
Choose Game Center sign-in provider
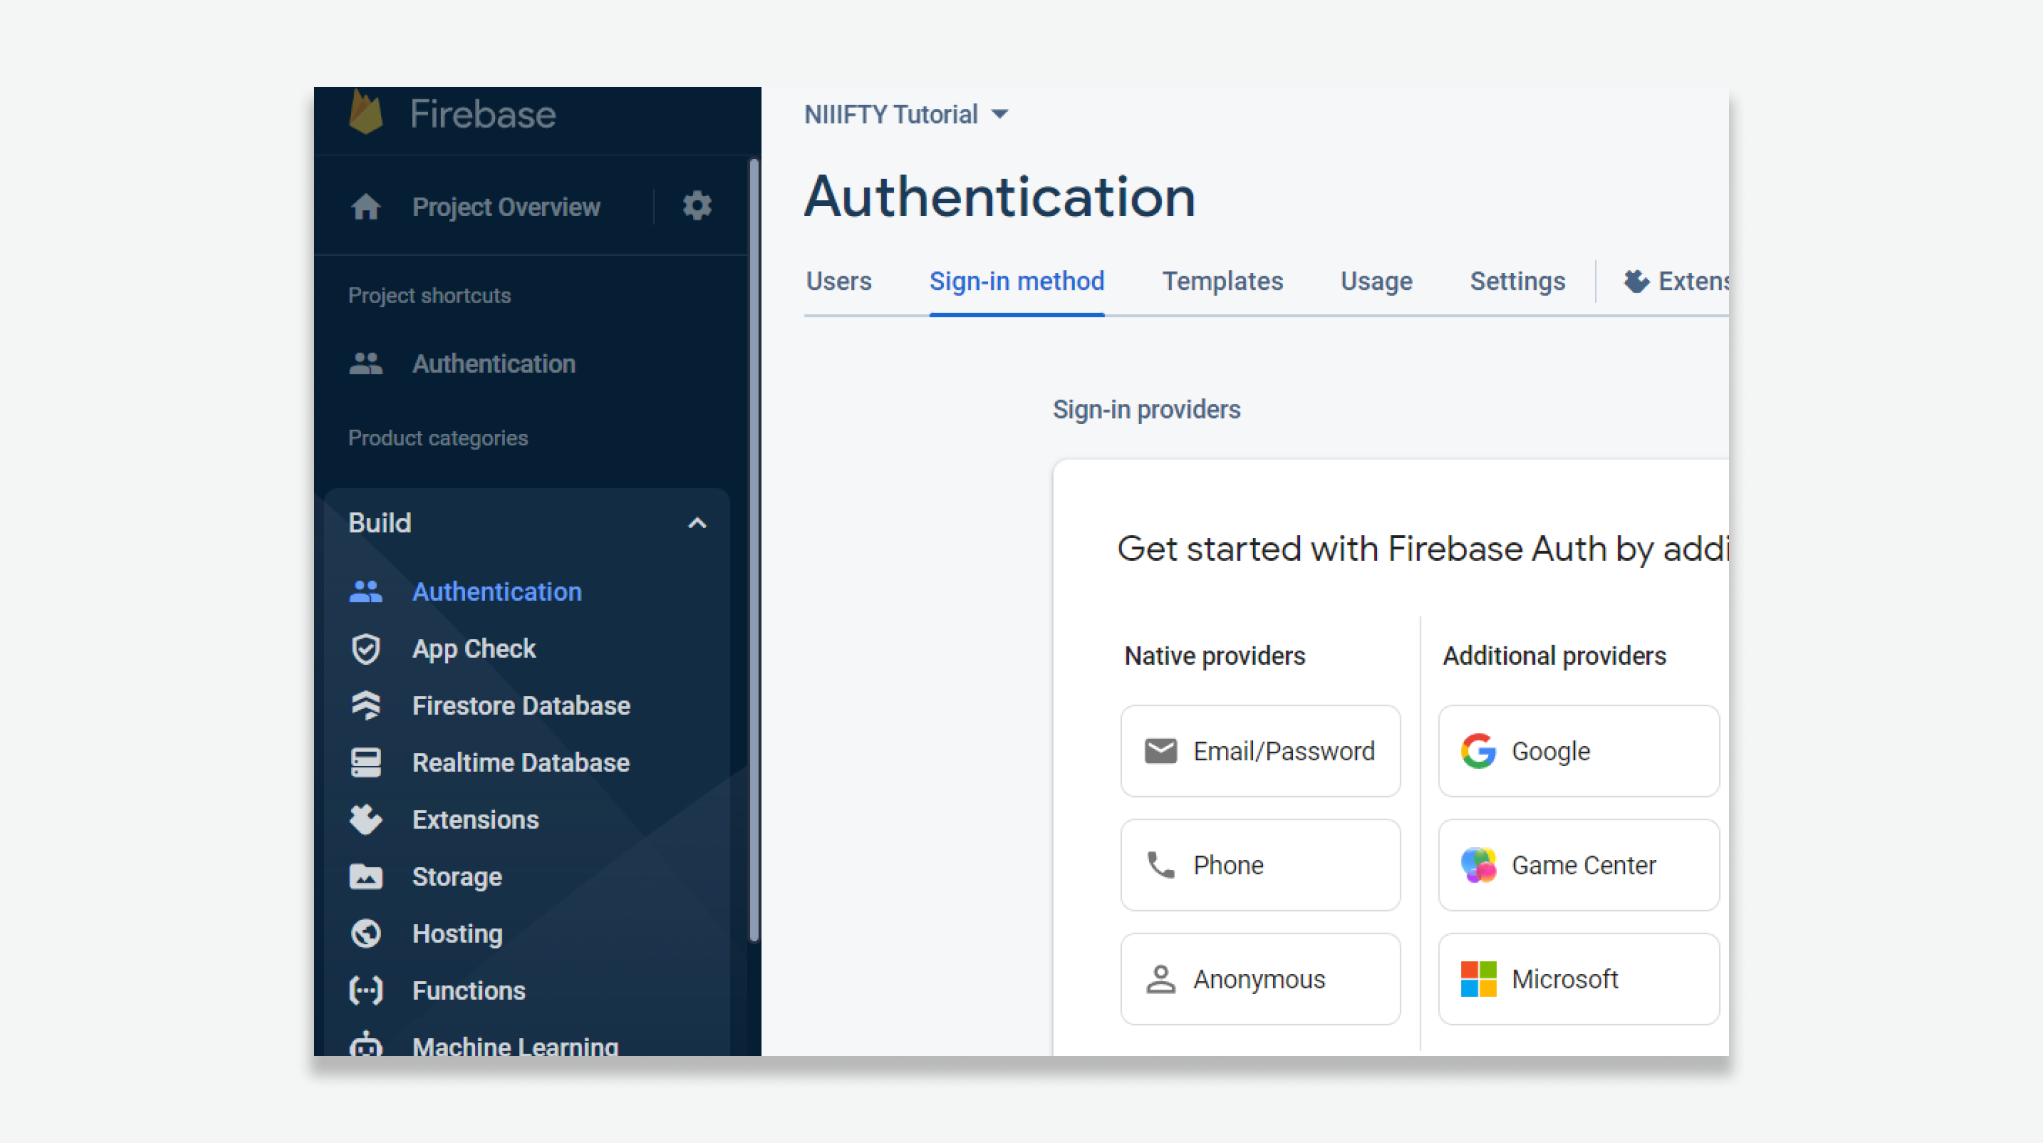pyautogui.click(x=1578, y=865)
